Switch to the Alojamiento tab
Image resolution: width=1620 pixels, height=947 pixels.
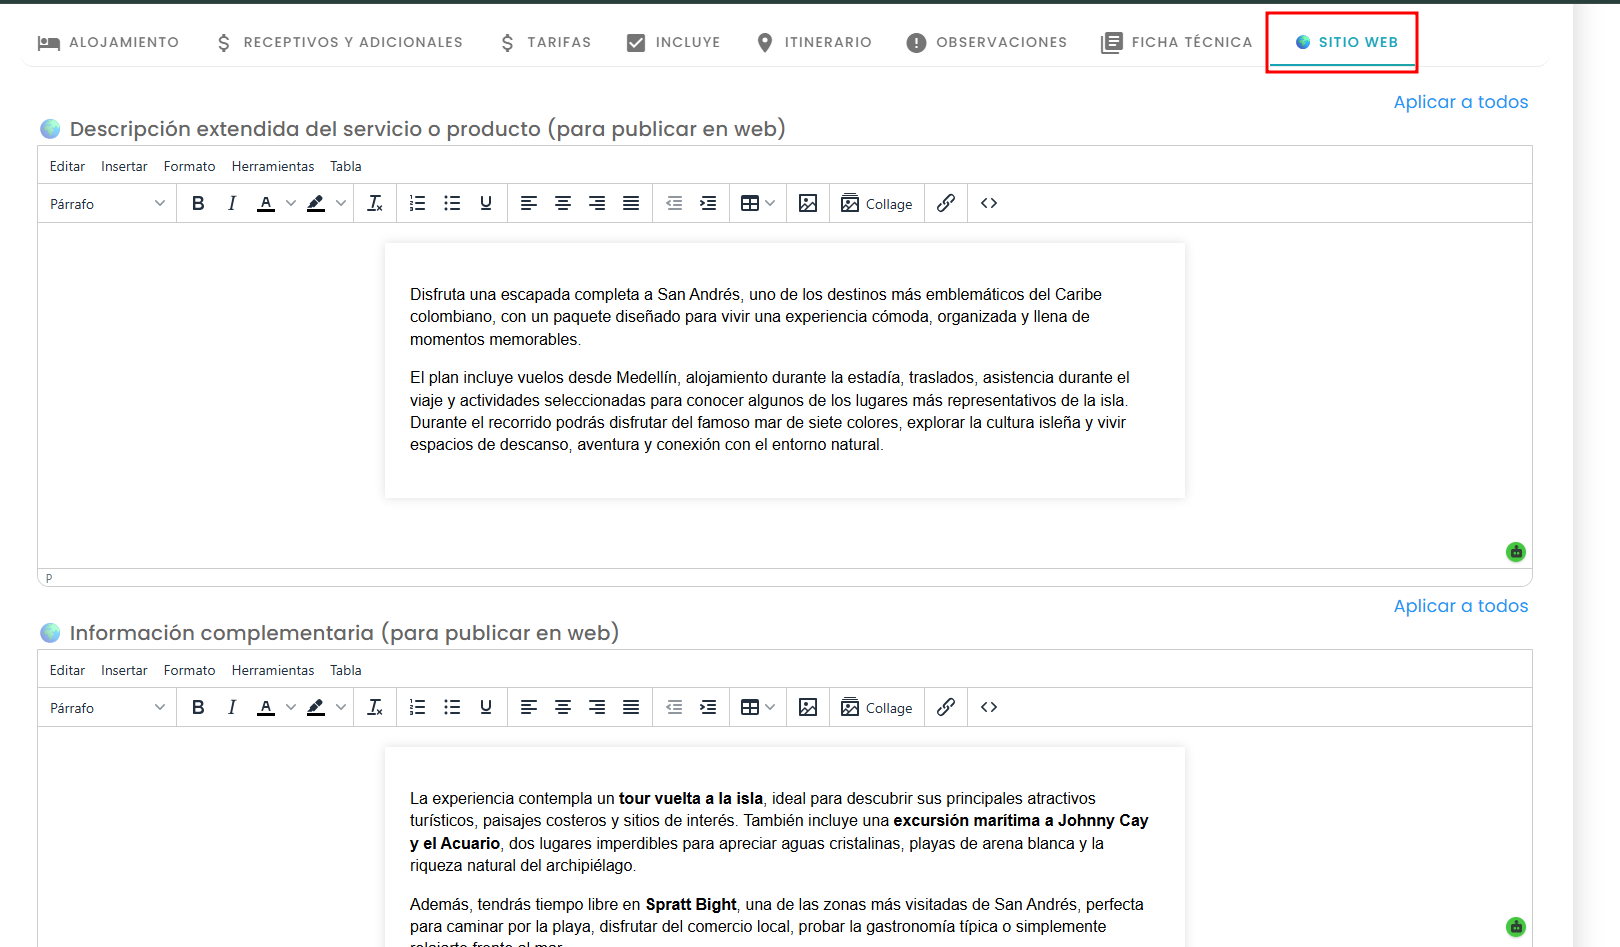point(108,42)
